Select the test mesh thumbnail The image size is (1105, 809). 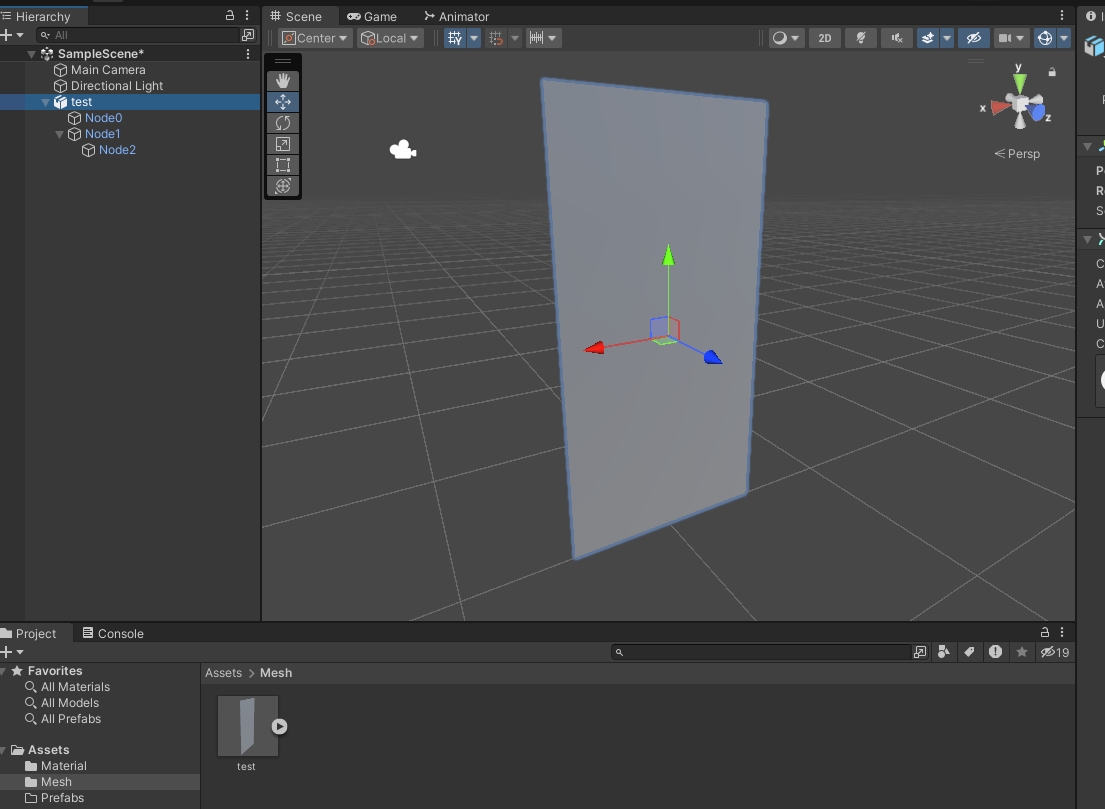[247, 726]
